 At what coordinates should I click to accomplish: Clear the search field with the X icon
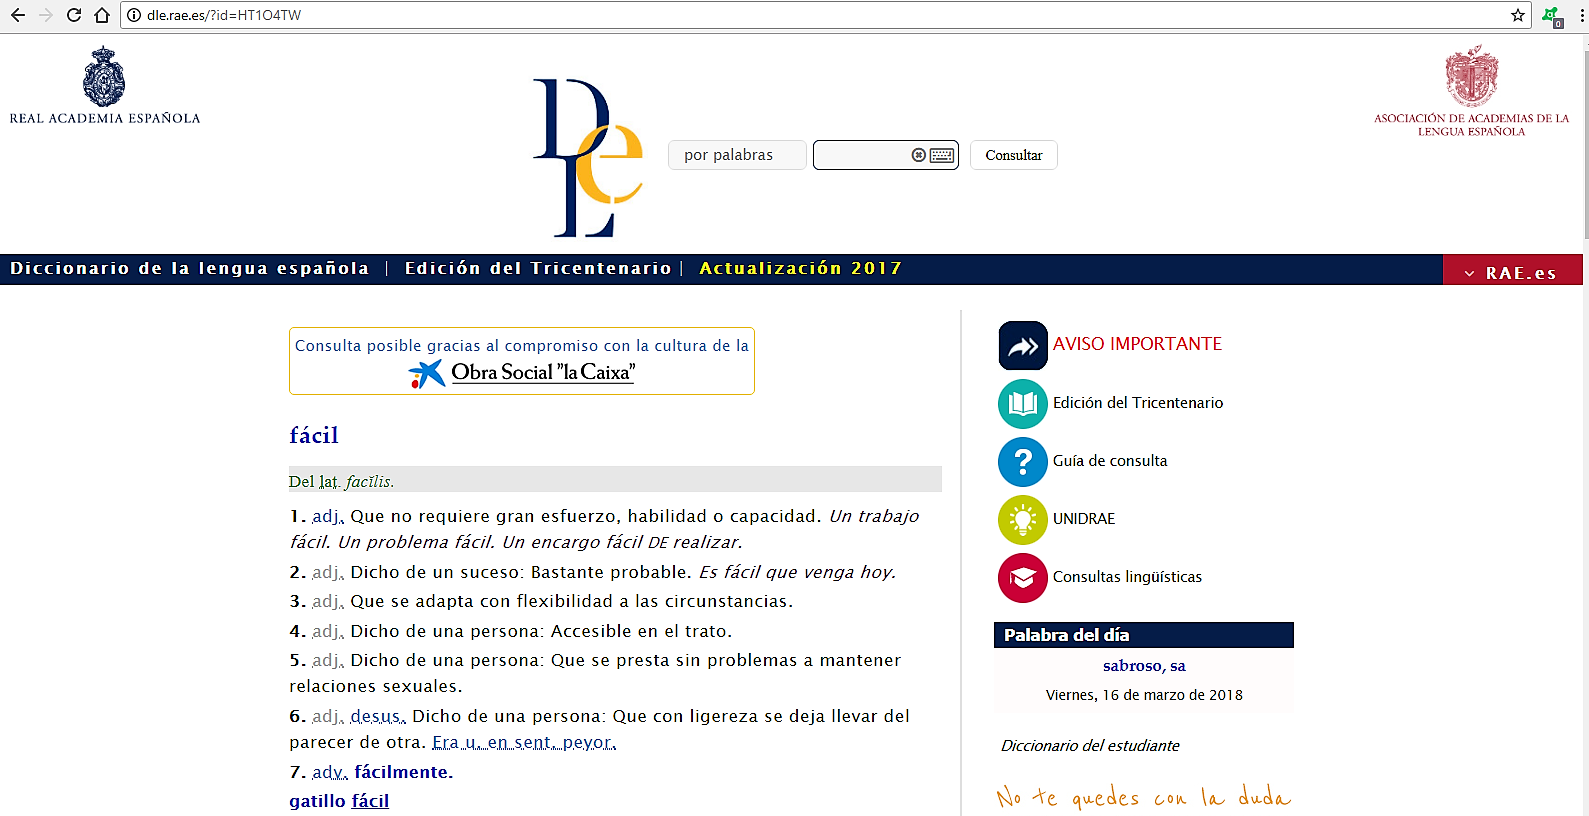[x=918, y=155]
